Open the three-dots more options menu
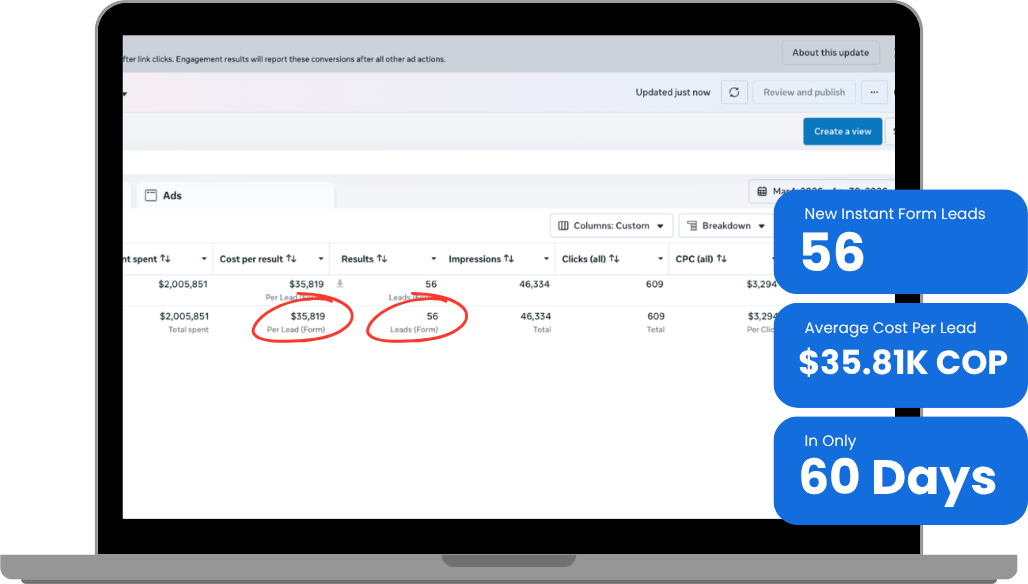The image size is (1028, 584). click(x=874, y=92)
